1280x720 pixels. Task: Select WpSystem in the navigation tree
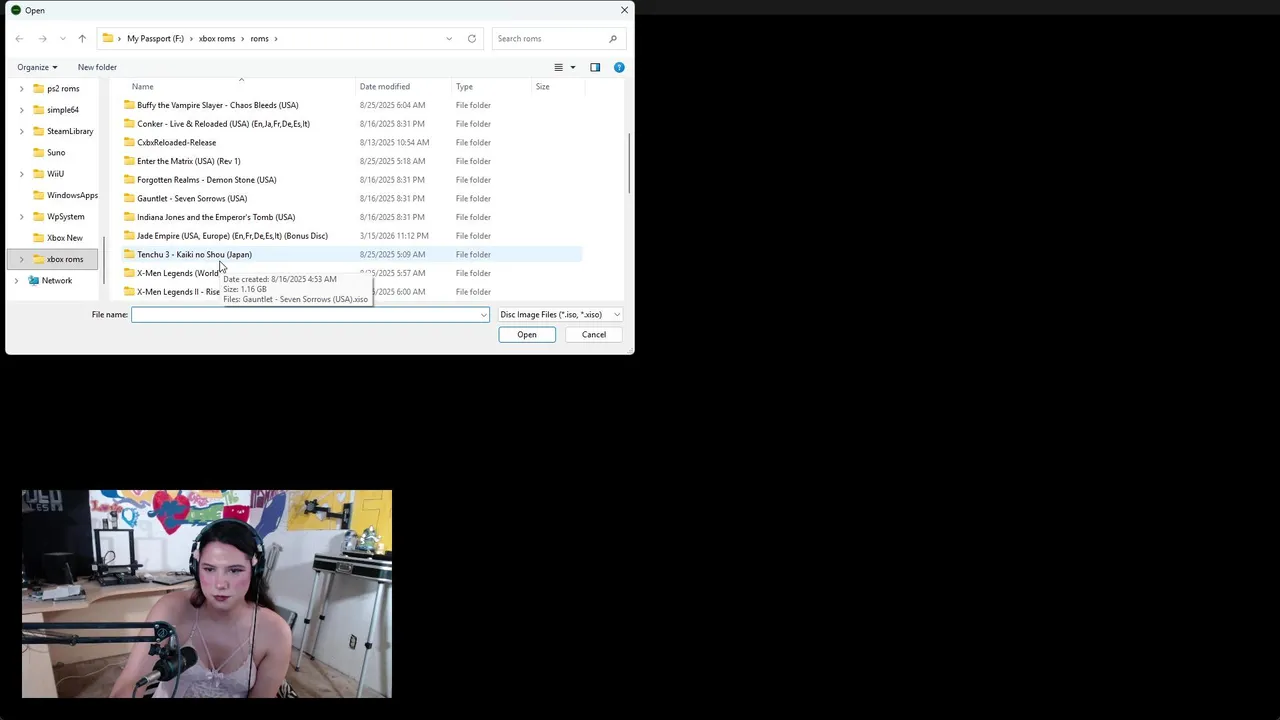click(66, 216)
